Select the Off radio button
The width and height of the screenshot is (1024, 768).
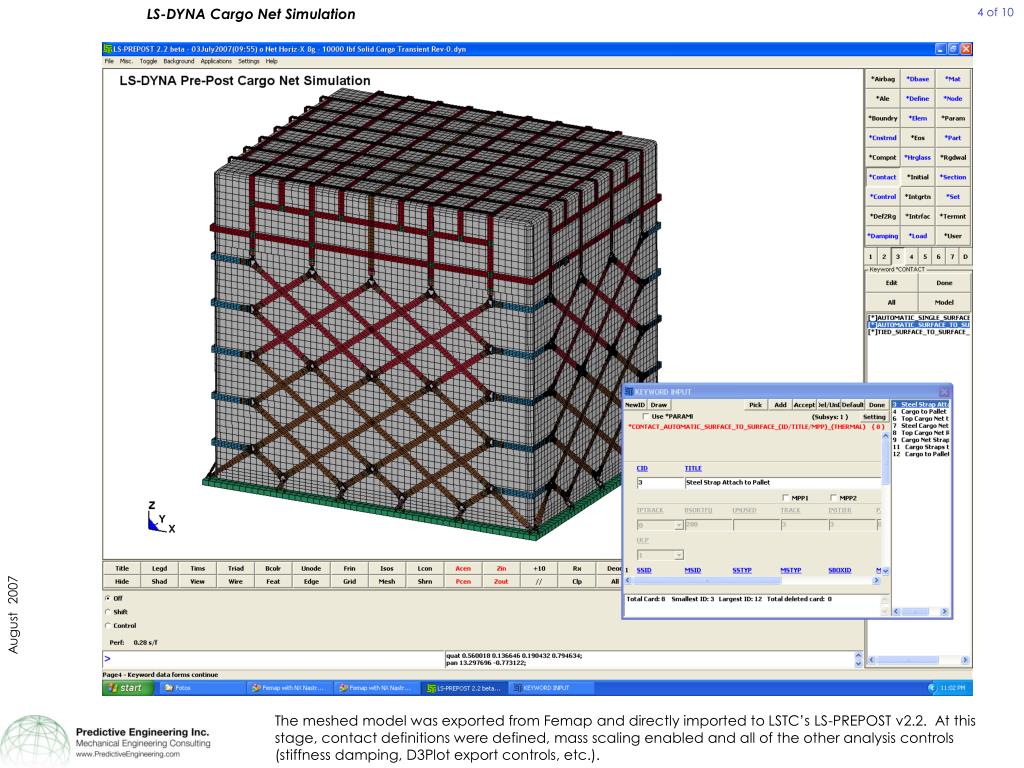tap(108, 598)
